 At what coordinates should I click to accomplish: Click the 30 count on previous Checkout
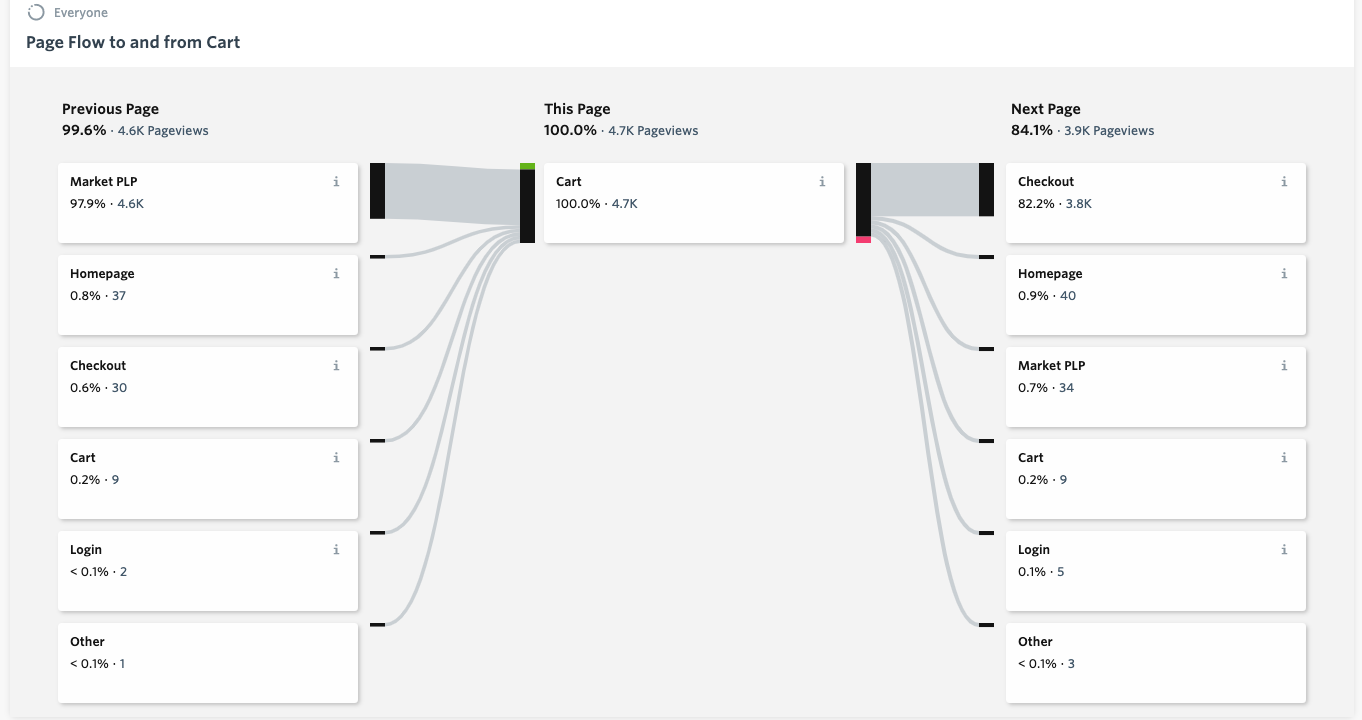(x=119, y=388)
